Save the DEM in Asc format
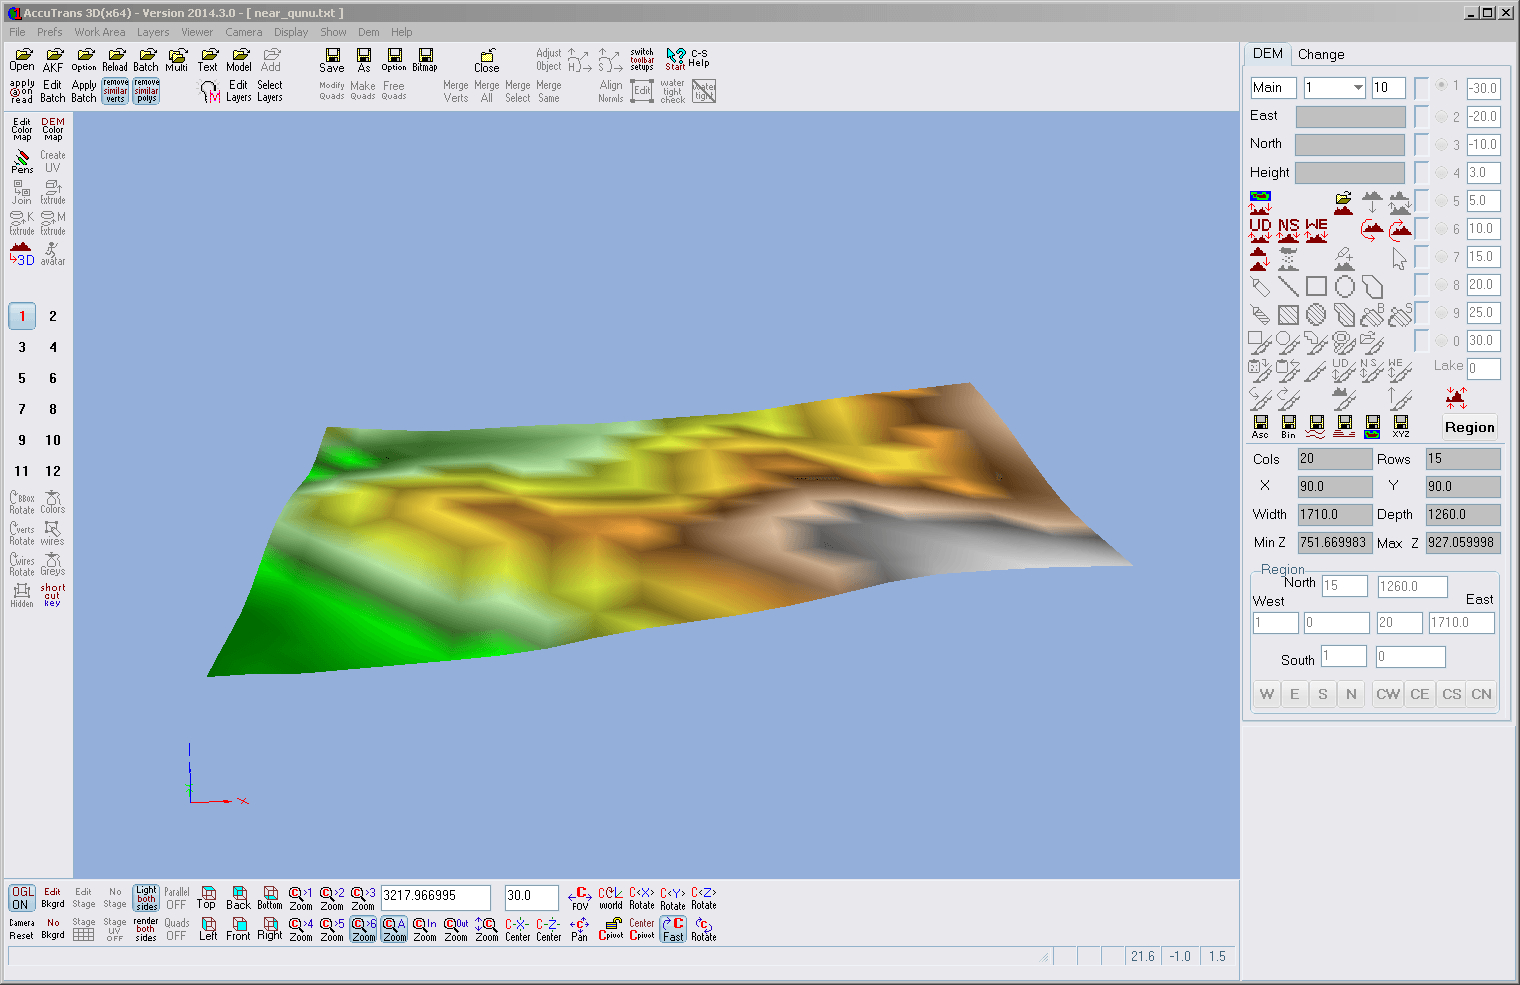The image size is (1520, 985). 1260,425
